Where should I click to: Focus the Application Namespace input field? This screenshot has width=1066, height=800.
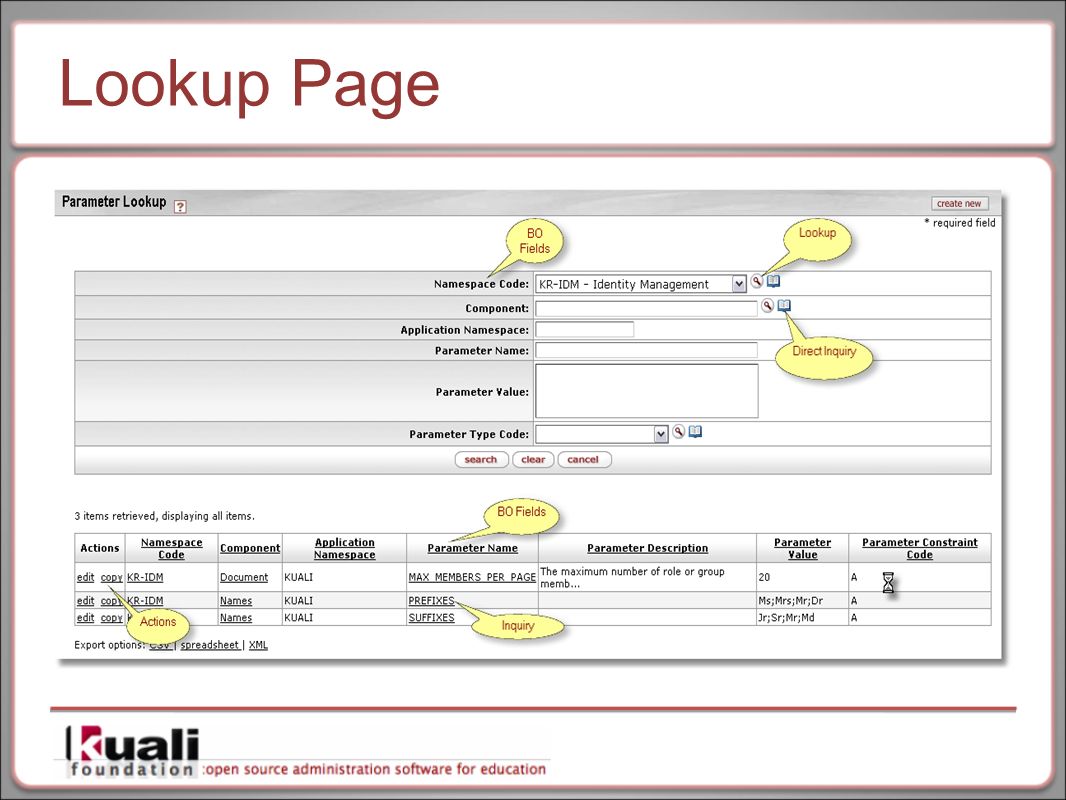click(x=585, y=330)
